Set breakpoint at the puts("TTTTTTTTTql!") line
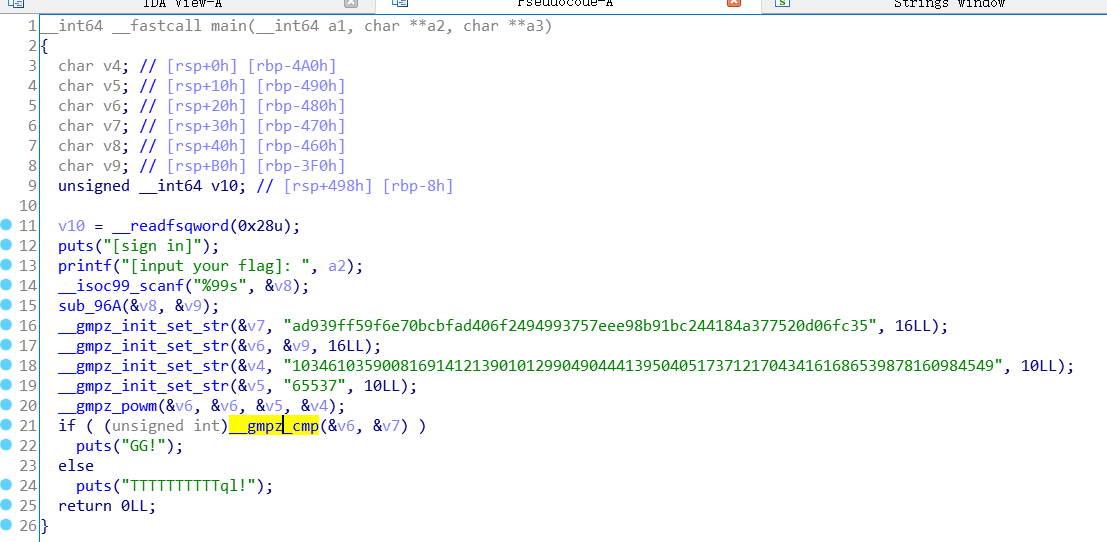 coord(6,485)
